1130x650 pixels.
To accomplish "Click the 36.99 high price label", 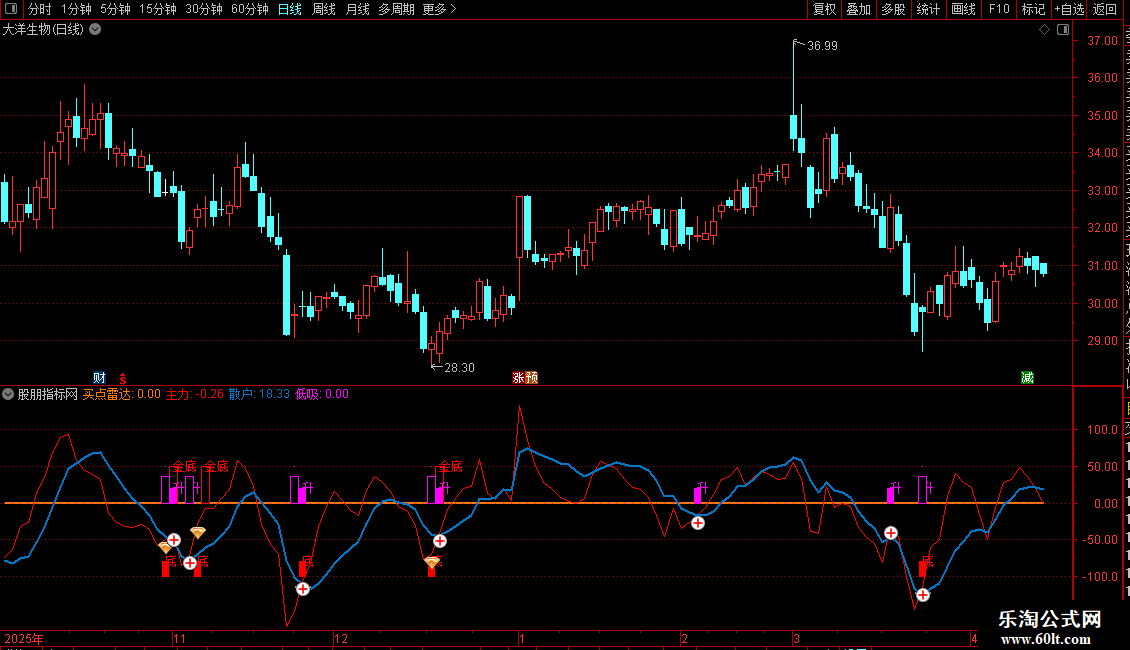I will click(822, 45).
